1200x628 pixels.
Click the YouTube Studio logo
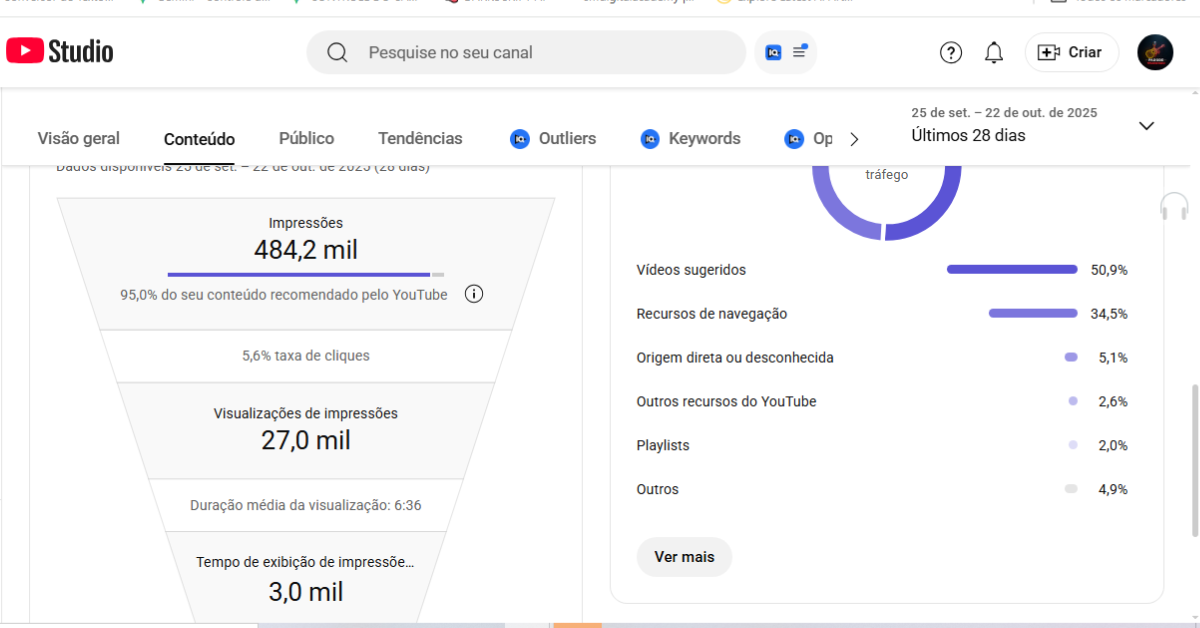click(x=60, y=52)
